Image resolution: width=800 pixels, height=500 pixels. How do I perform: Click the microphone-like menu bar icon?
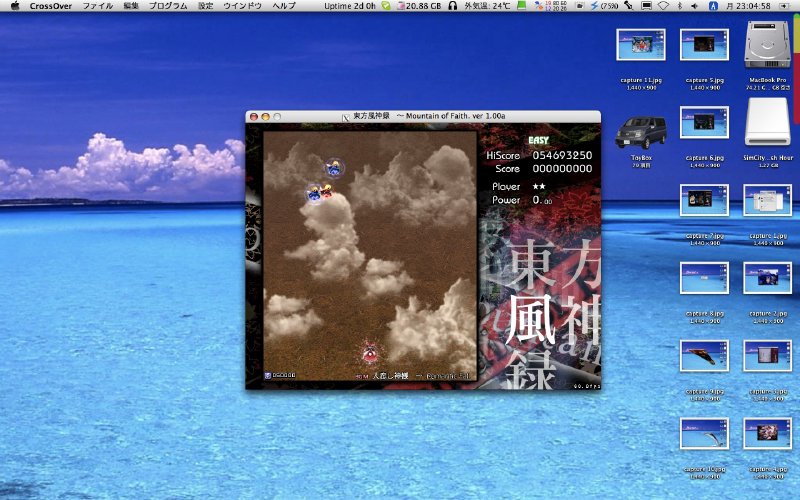pos(629,6)
